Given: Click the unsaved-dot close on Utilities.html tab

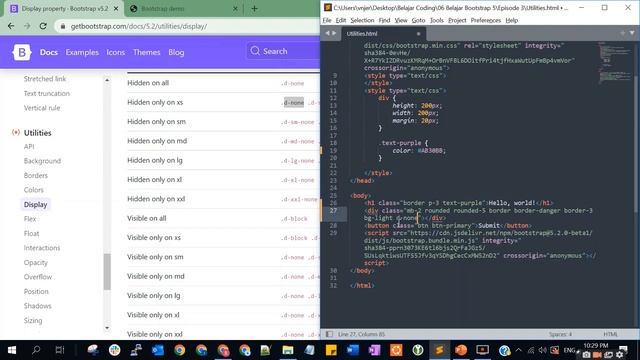Looking at the screenshot, I should tap(418, 33).
